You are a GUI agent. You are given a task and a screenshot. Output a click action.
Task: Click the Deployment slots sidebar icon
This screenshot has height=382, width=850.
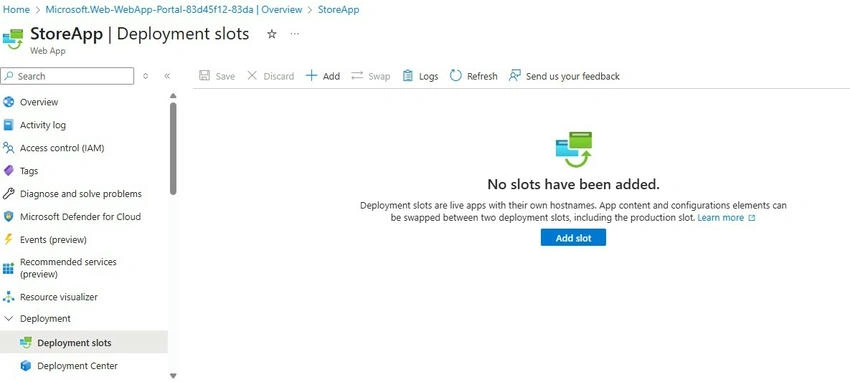tap(25, 343)
